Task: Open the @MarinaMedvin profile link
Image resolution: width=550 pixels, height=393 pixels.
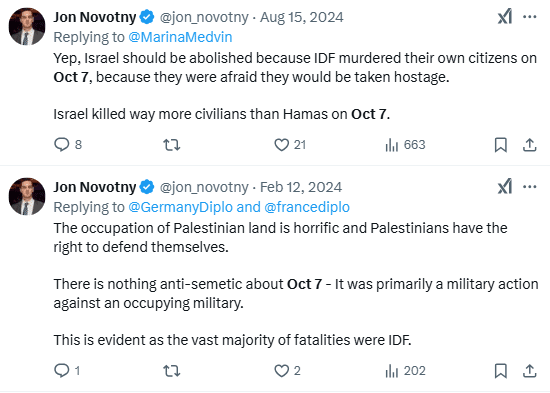Action: (x=180, y=37)
